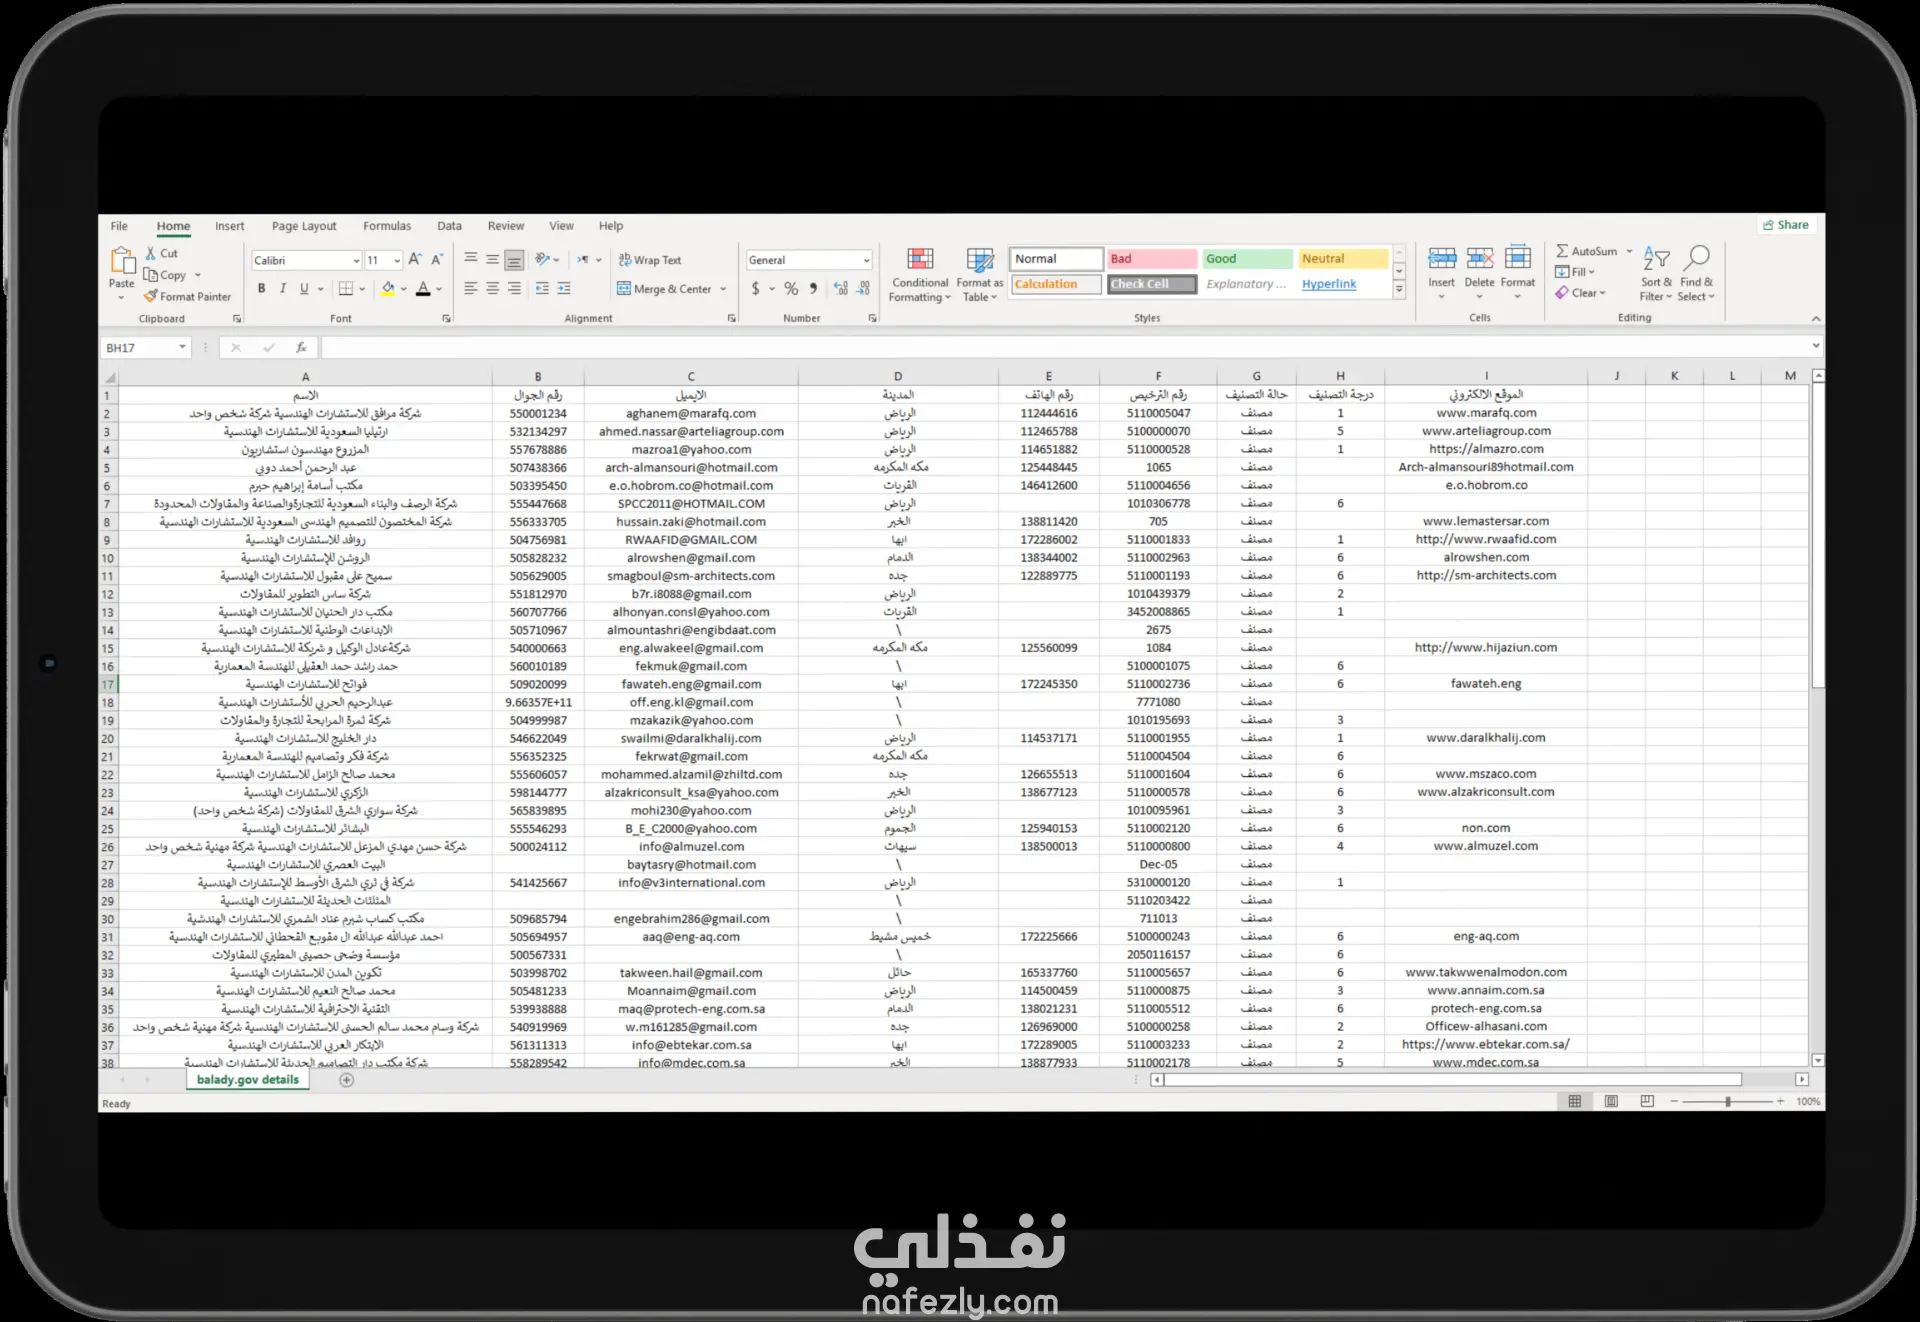
Task: Apply the Hyperlink cell style
Action: [1329, 284]
